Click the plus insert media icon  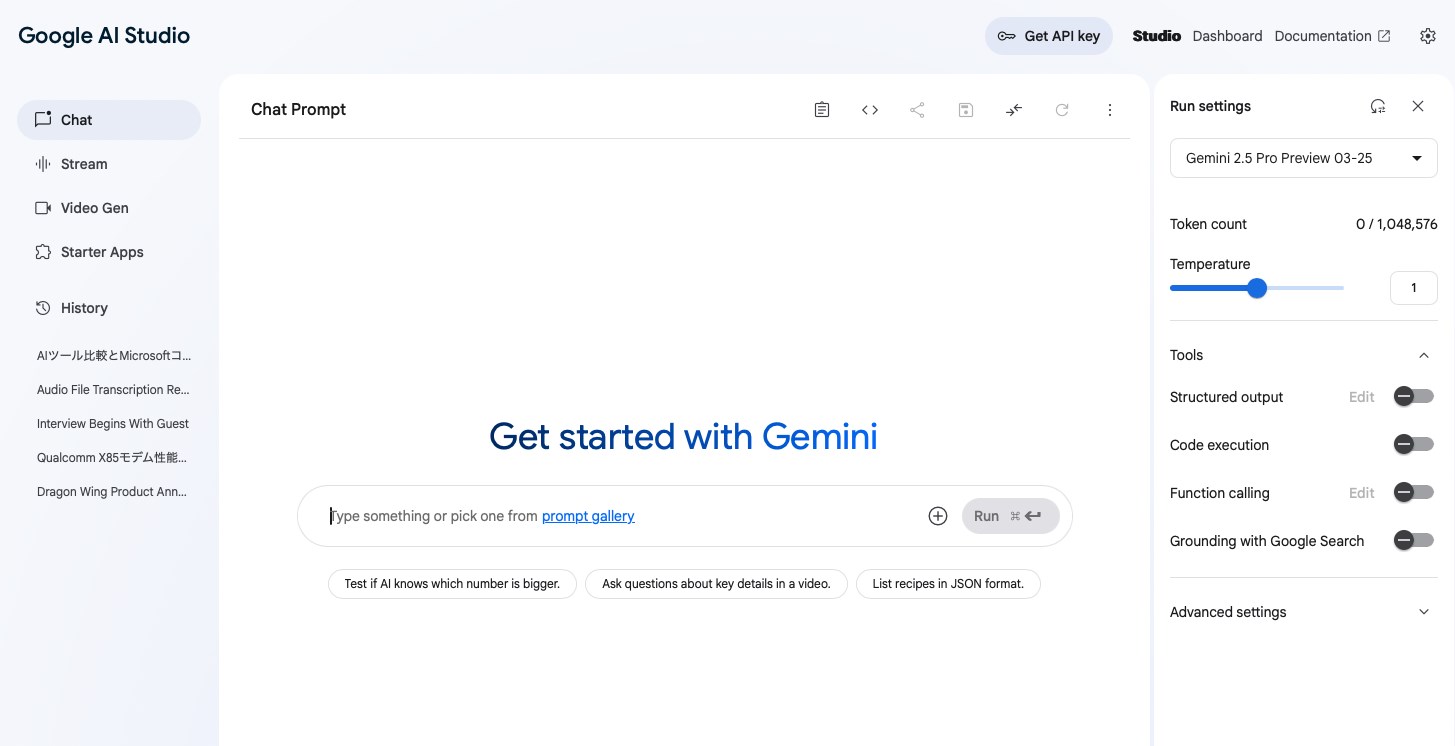click(938, 516)
